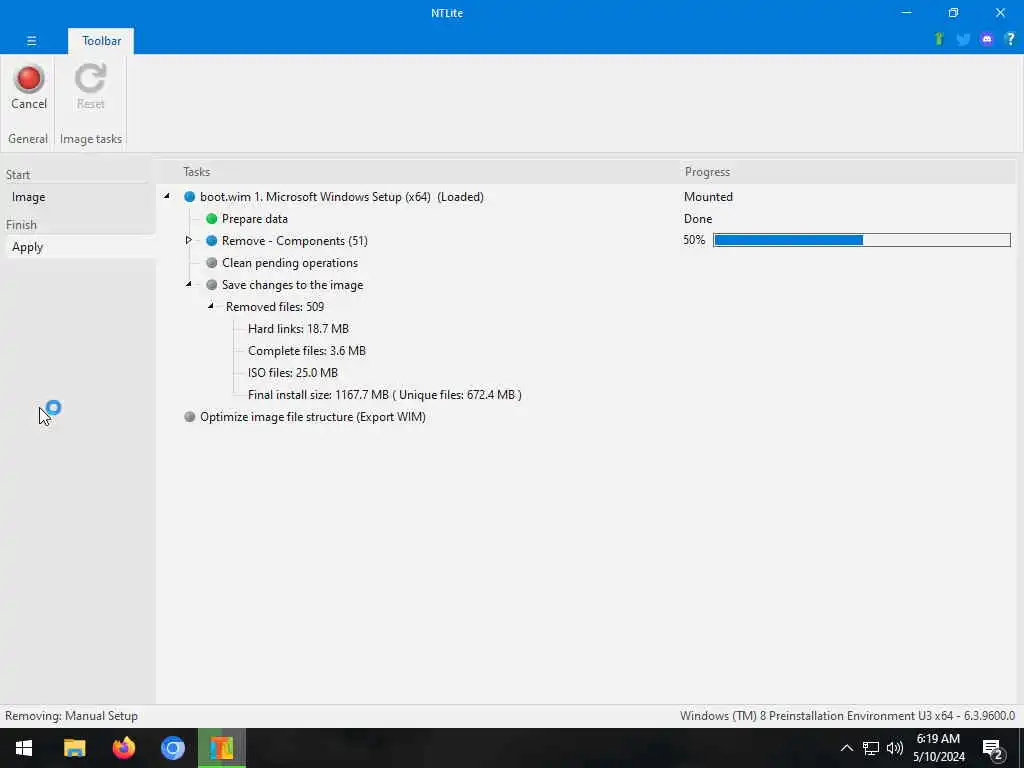Open the Discord icon link
The image size is (1024, 768).
pyautogui.click(x=987, y=40)
